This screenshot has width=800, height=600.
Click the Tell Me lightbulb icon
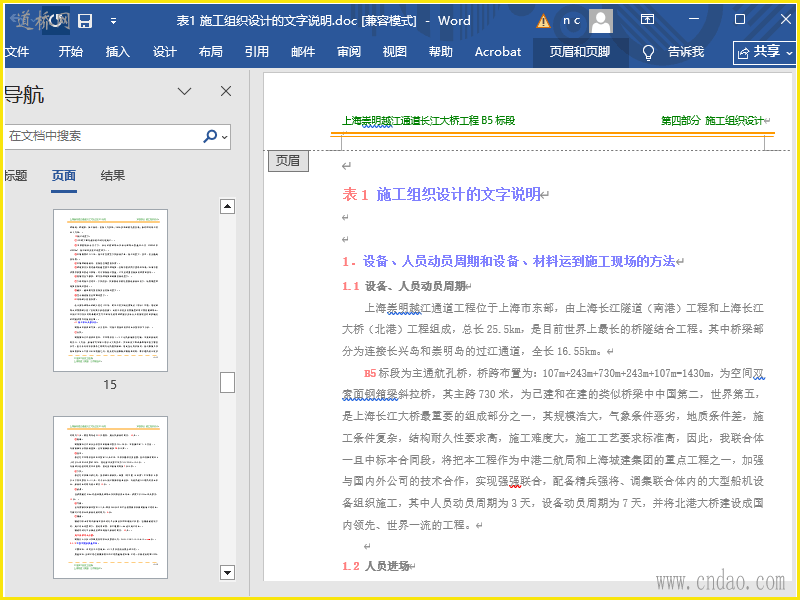tap(648, 52)
